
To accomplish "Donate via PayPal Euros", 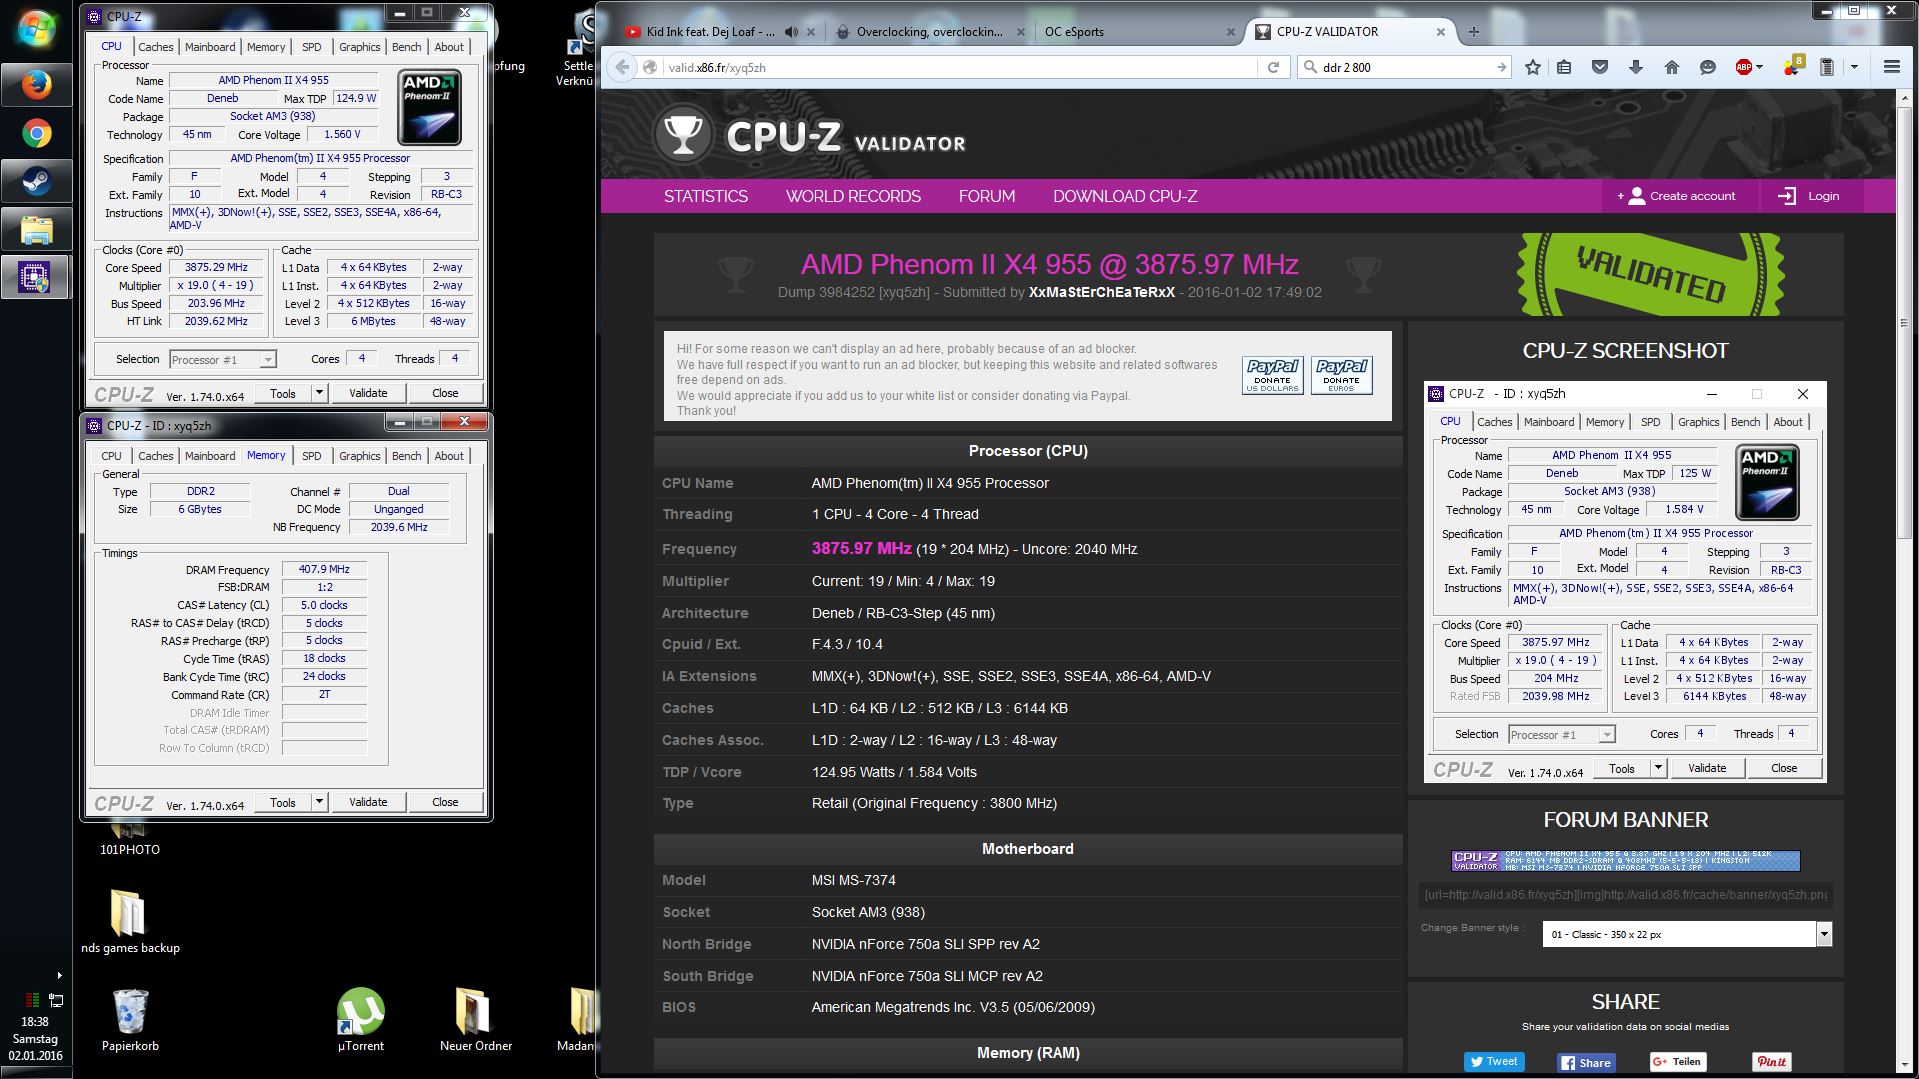I will click(x=1341, y=376).
